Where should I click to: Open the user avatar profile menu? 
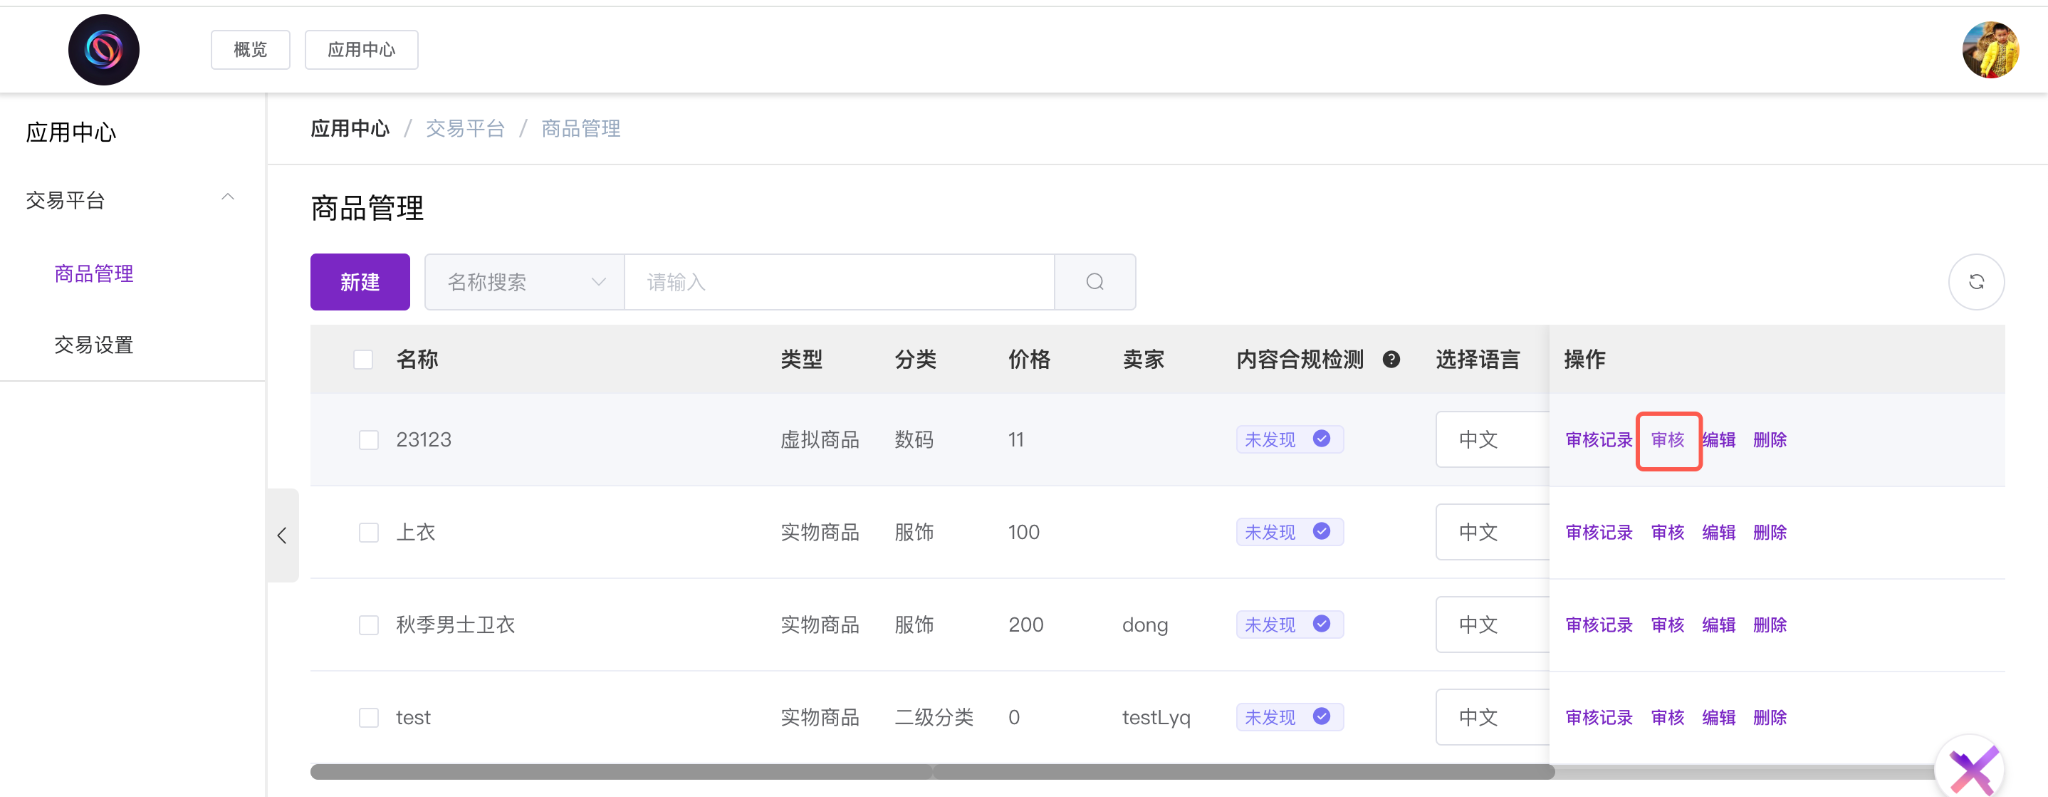coord(1990,50)
